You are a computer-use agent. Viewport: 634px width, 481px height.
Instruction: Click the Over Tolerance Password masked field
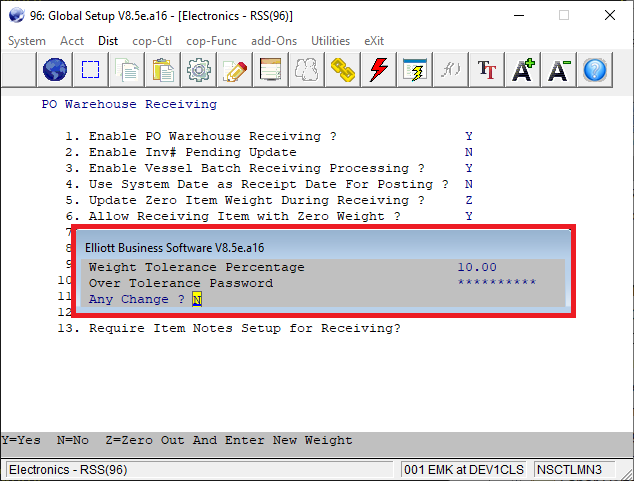pos(497,282)
